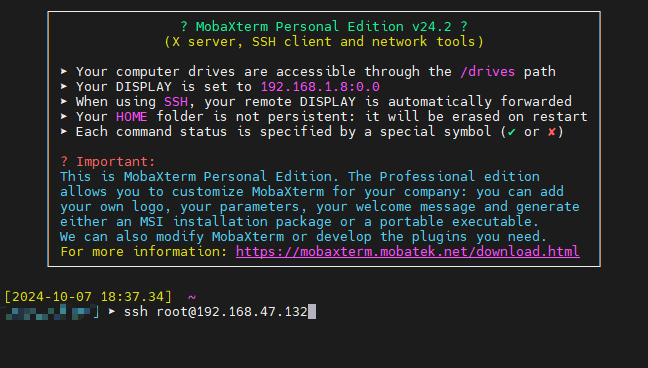Click the red X status symbol
Screen dimensions: 648x368
coord(551,132)
